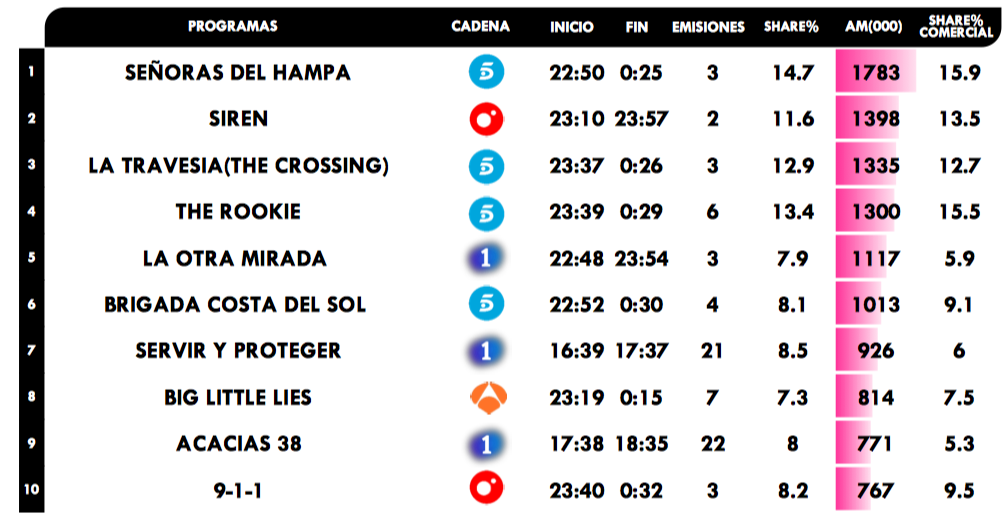Click the AM(000) column header

pos(873,27)
